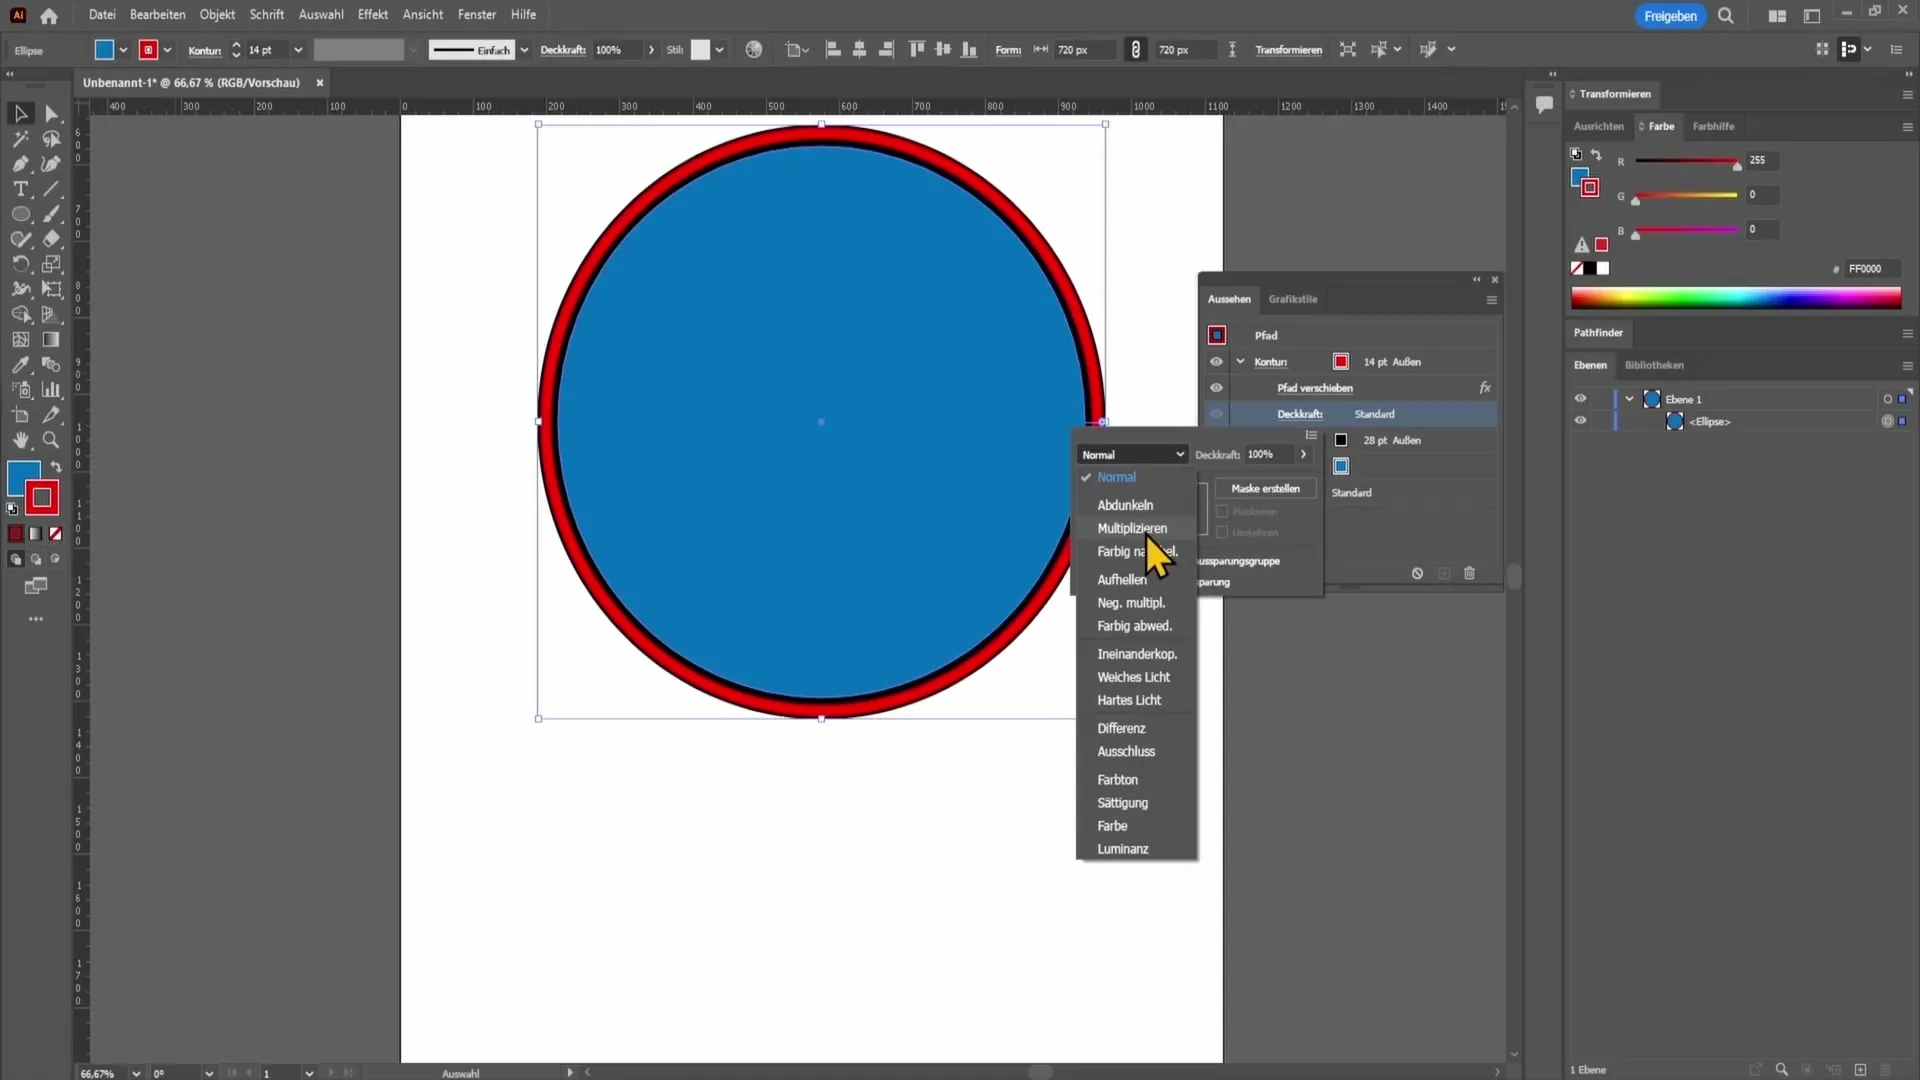Image resolution: width=1920 pixels, height=1080 pixels.
Task: Click the hex color FF0000 field
Action: click(x=1872, y=269)
